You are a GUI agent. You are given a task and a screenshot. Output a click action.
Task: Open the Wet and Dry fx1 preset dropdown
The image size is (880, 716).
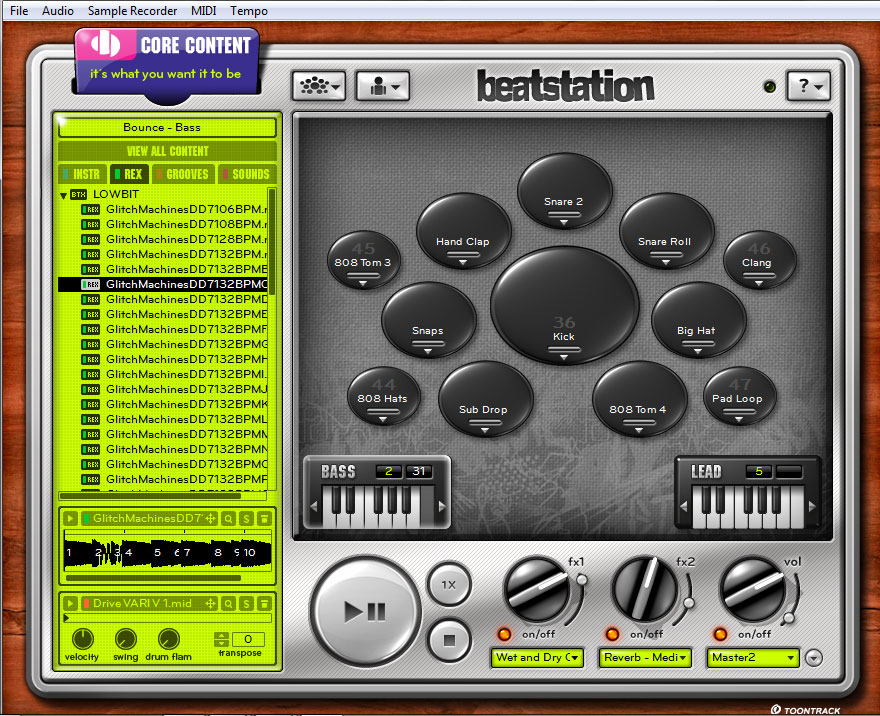tap(537, 658)
